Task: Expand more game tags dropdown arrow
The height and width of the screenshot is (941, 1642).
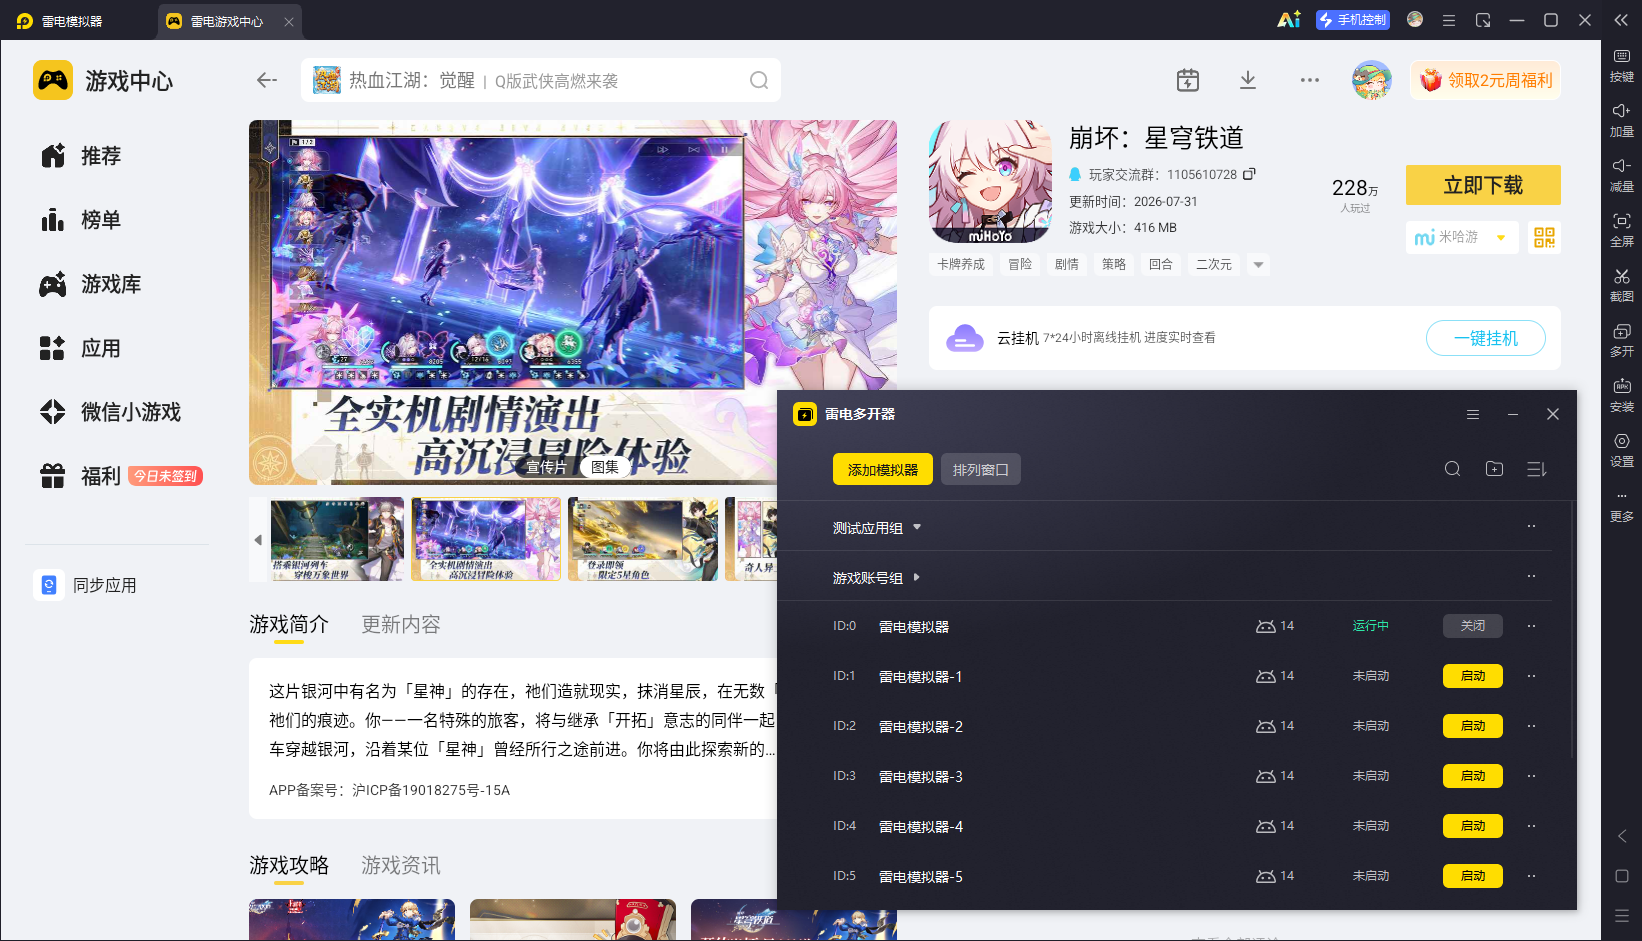Action: tap(1259, 265)
